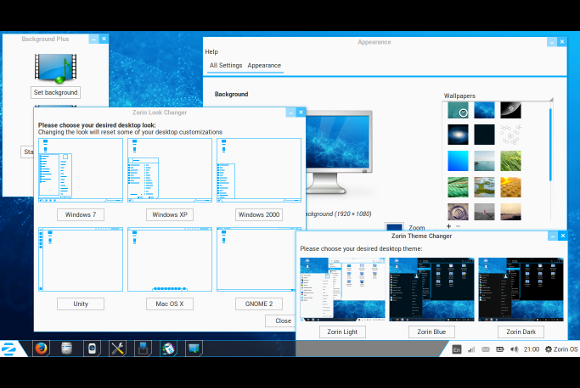This screenshot has height=388, width=580.
Task: Choose the black and white moon wallpaper
Action: (x=510, y=110)
